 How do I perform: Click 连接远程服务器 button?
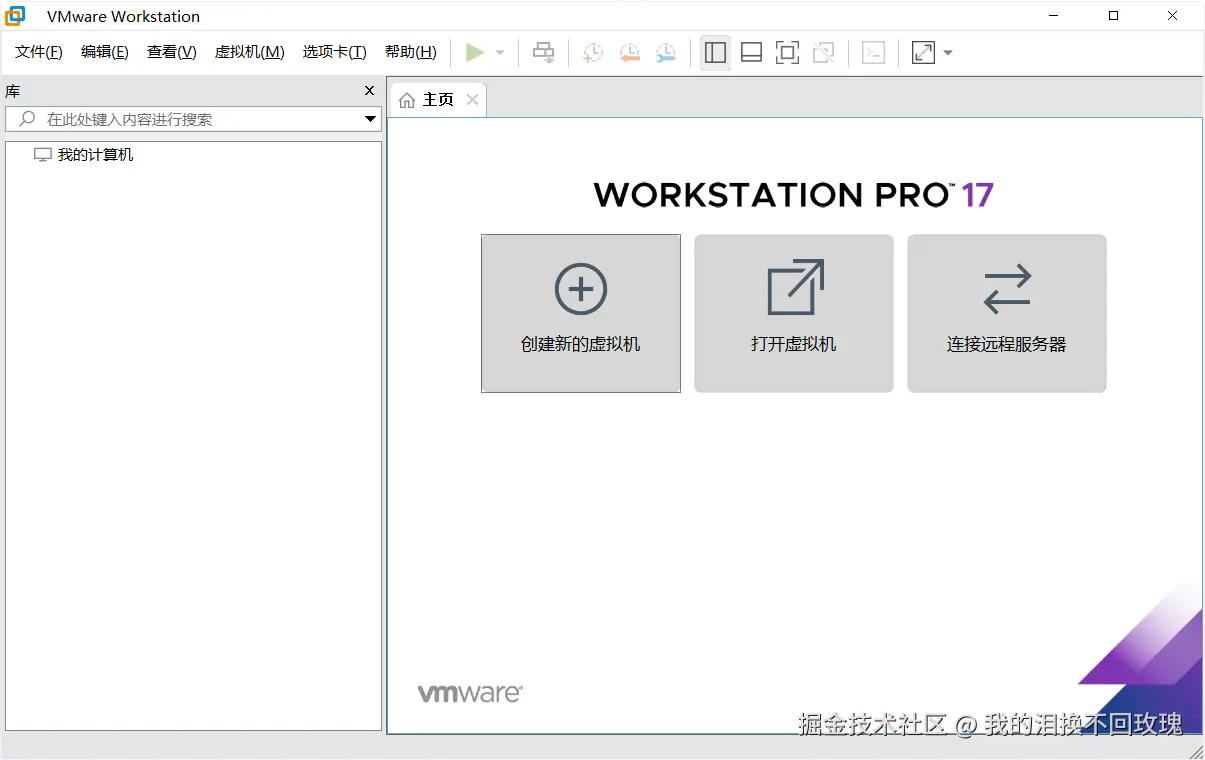[x=1007, y=313]
